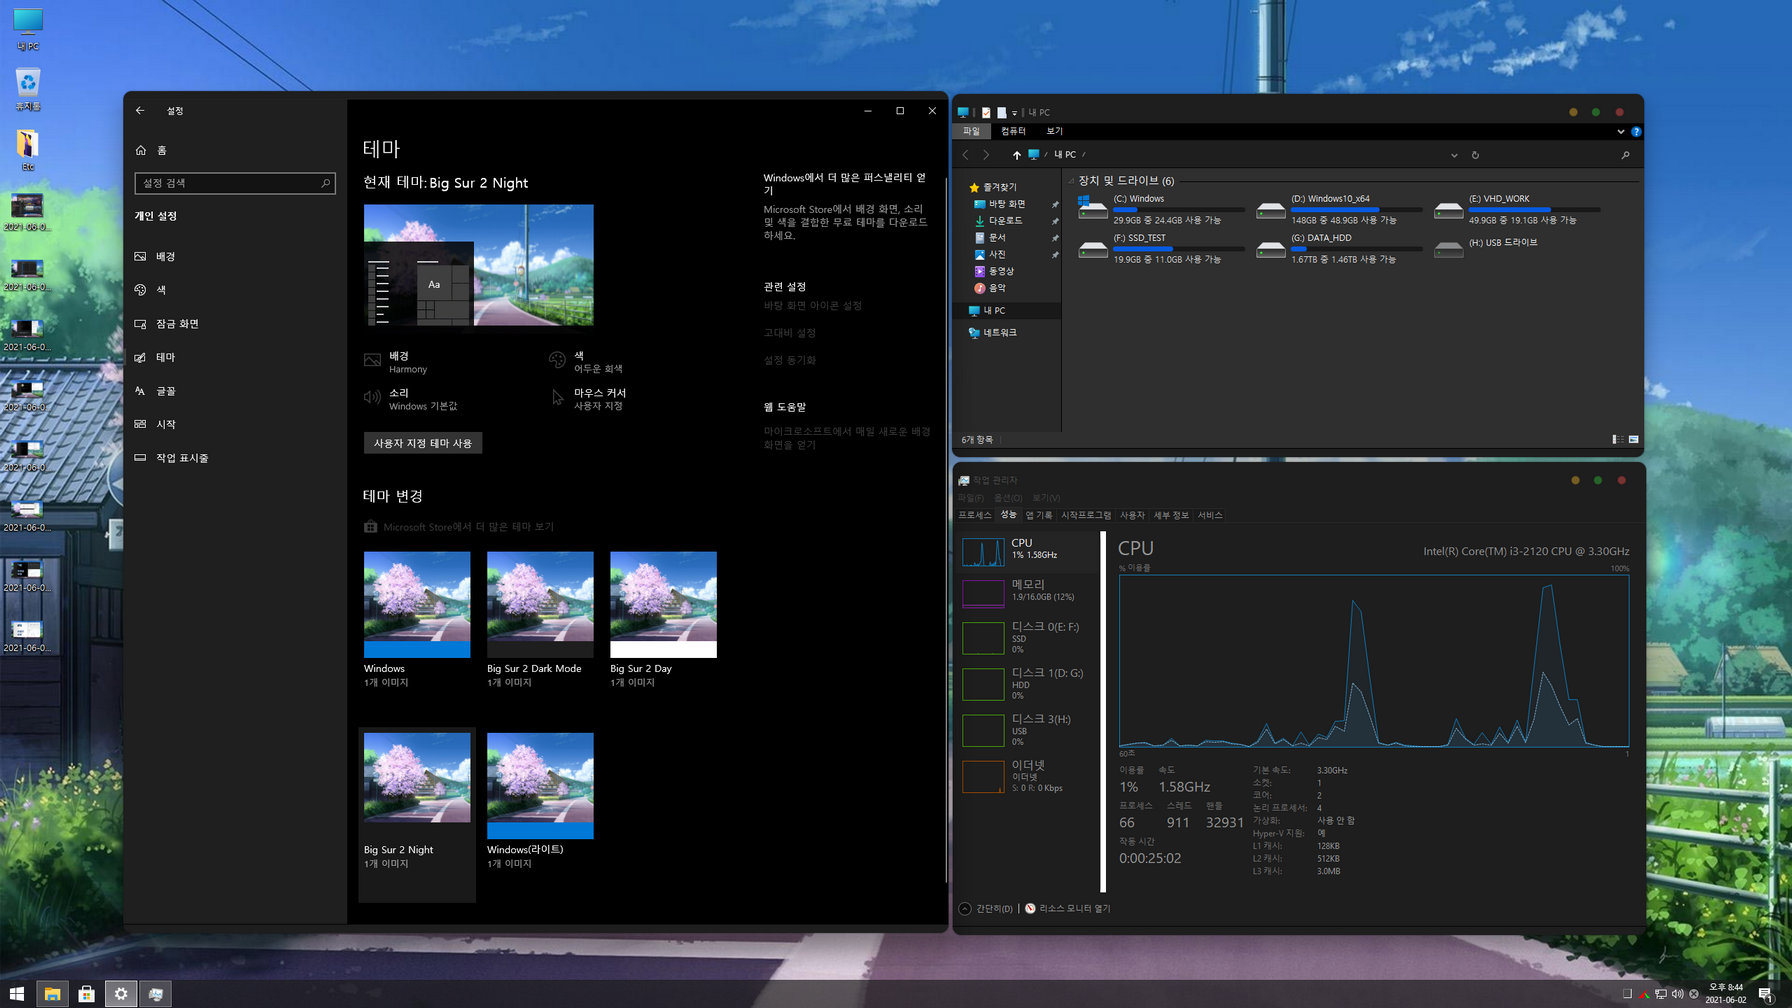Screen dimensions: 1792x1008
Task: Click the 색 어두운 회색 color option
Action: (588, 362)
